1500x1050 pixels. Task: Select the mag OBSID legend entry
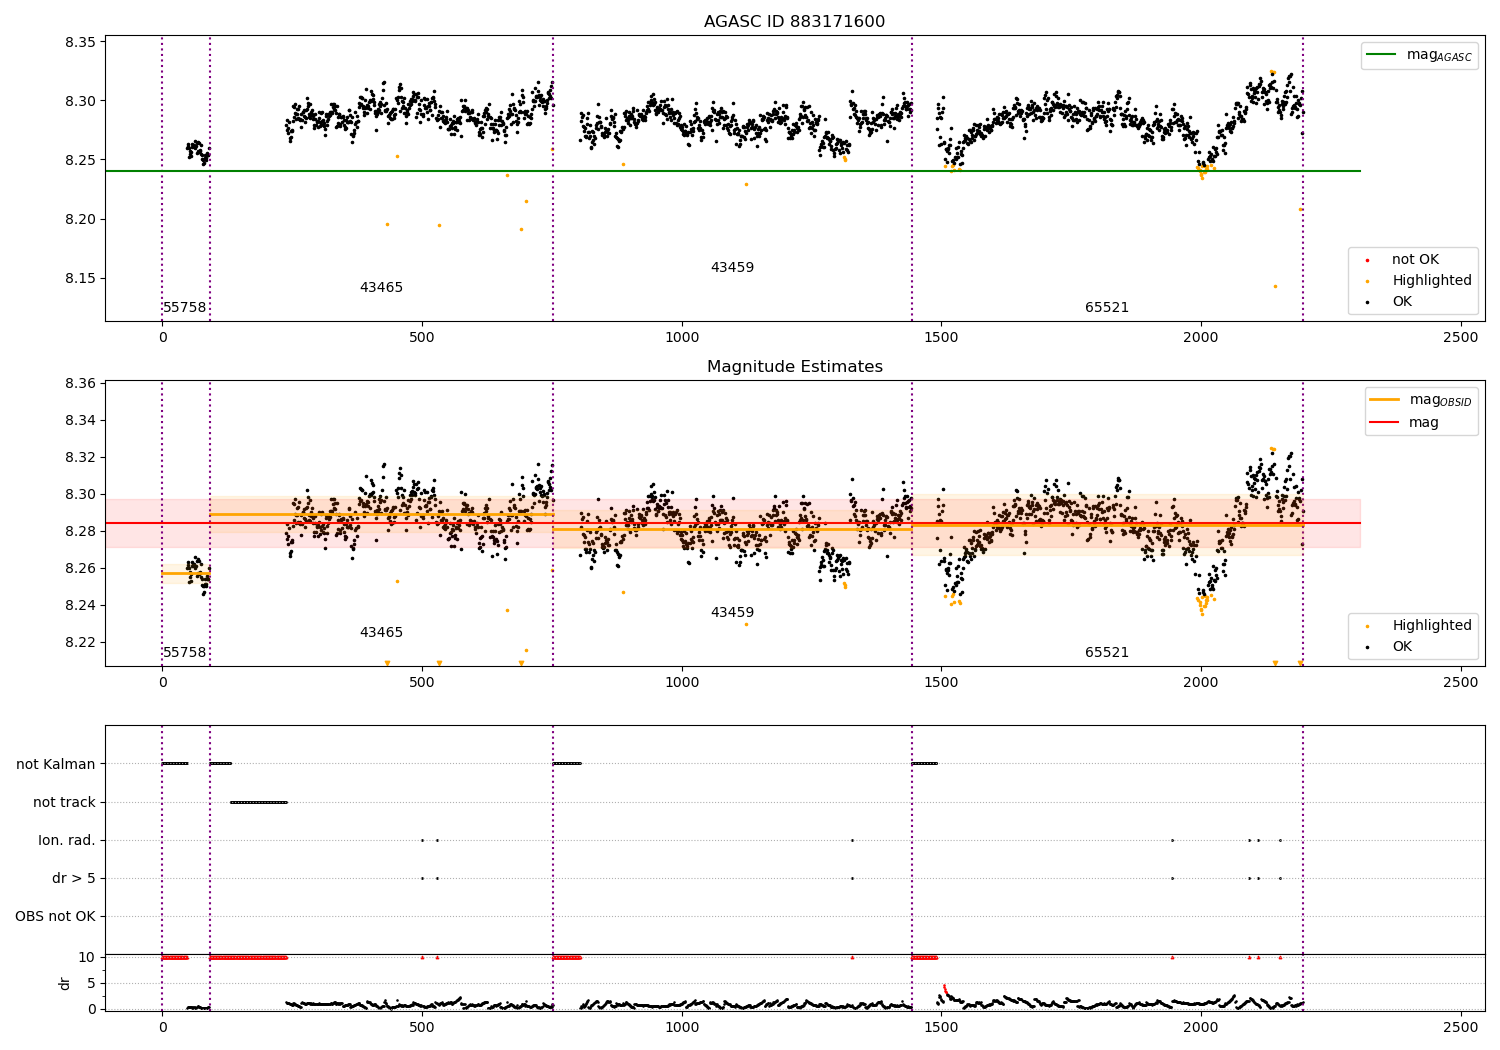pos(1420,400)
